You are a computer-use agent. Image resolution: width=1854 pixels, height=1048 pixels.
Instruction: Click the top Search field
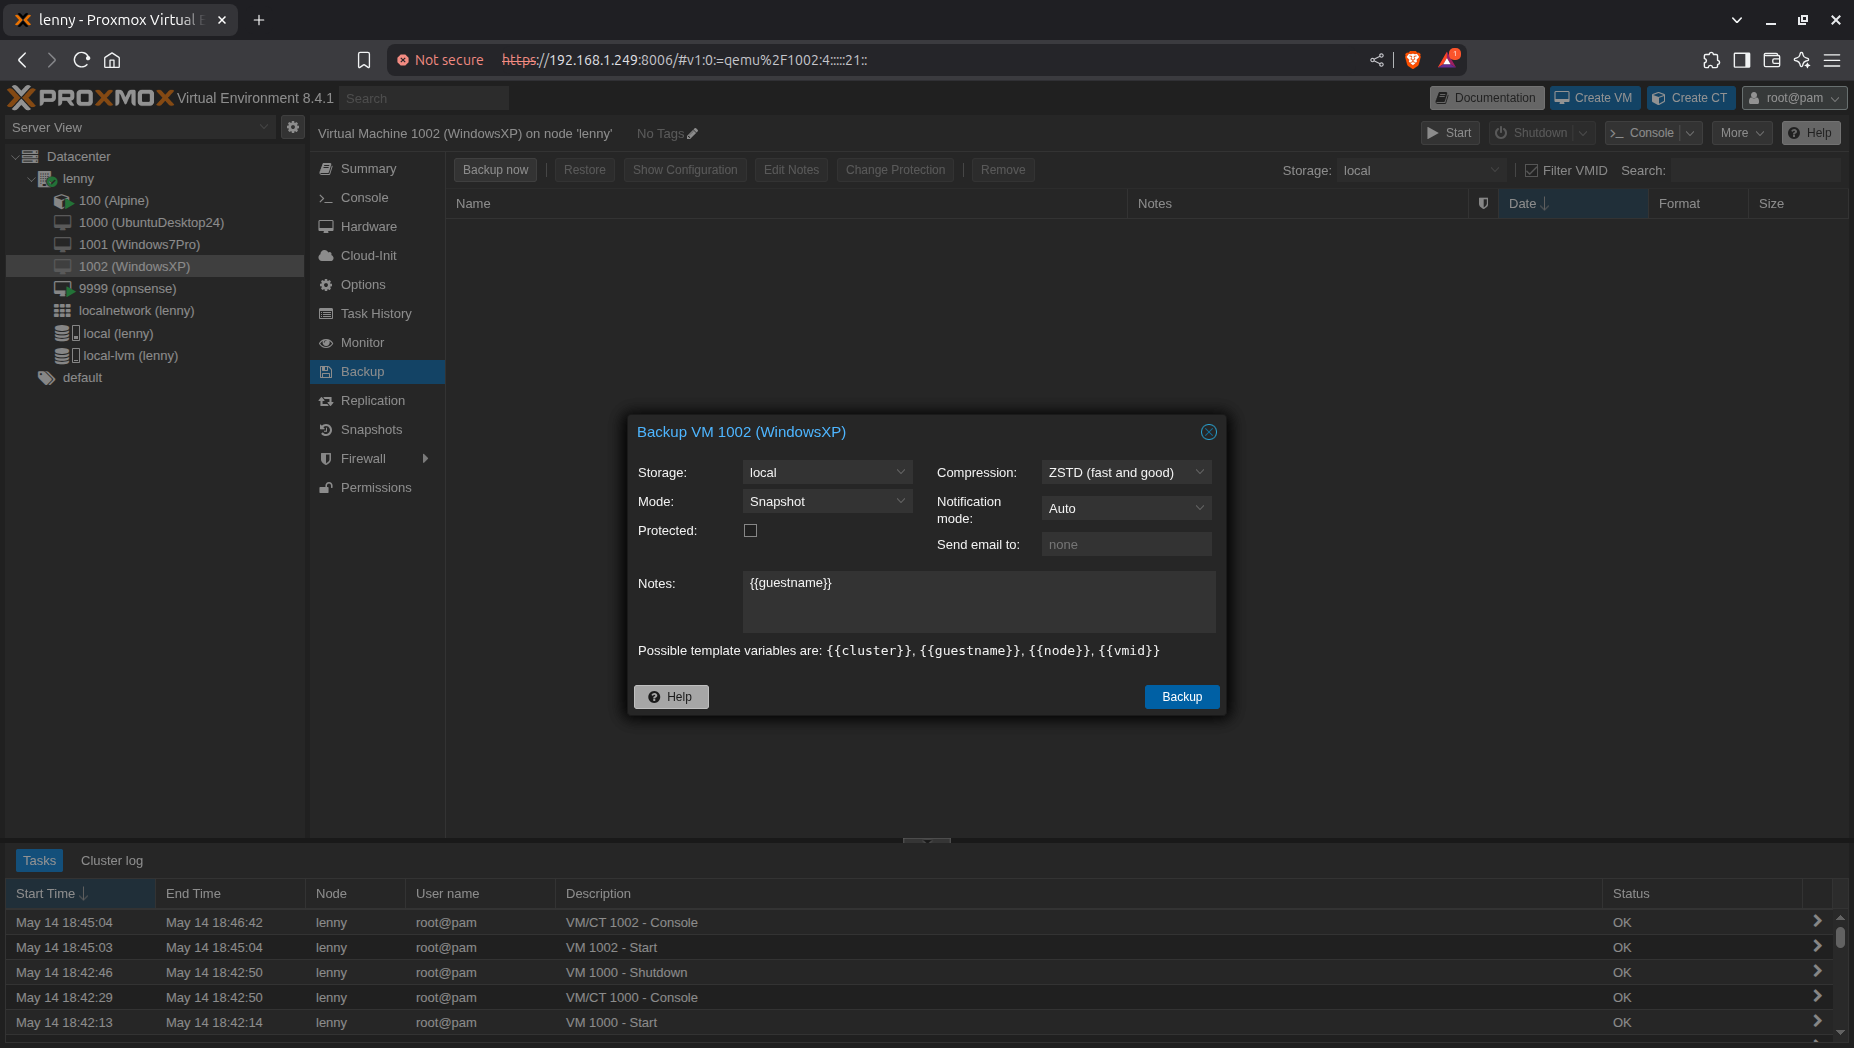point(424,98)
